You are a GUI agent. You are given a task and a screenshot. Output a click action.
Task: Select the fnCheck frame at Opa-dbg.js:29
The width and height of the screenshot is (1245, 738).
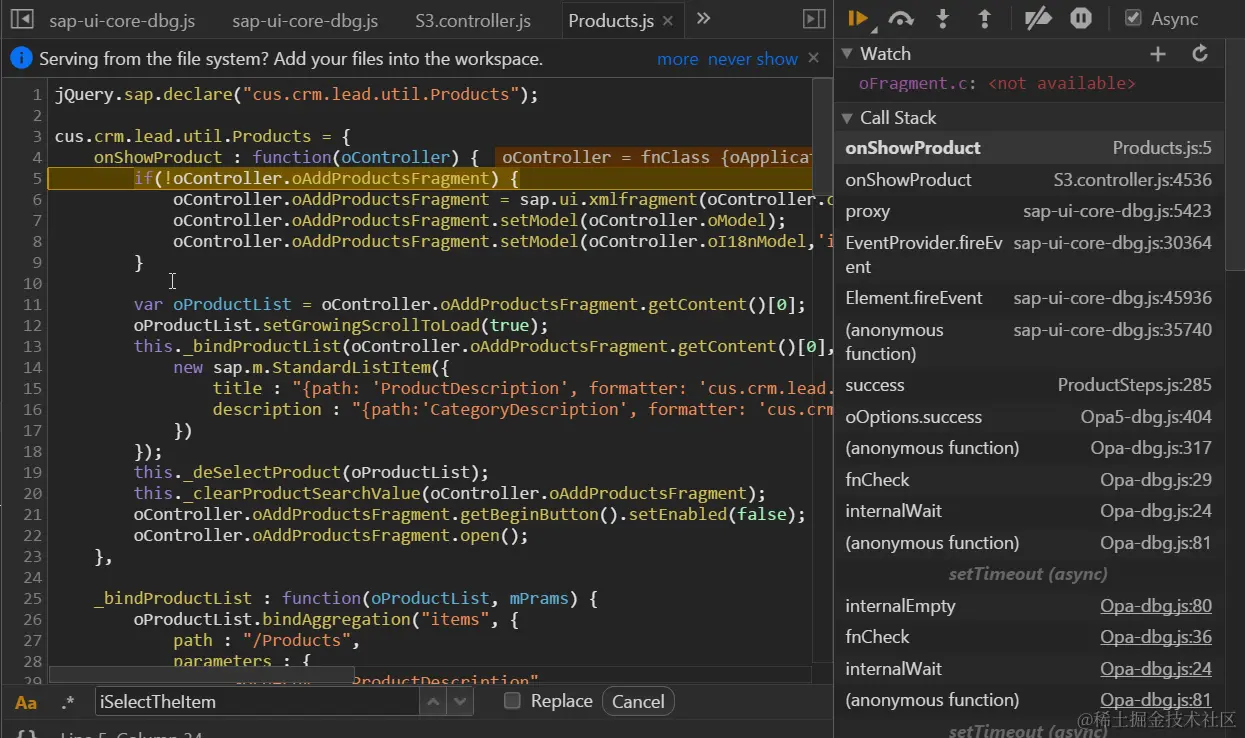click(1028, 480)
